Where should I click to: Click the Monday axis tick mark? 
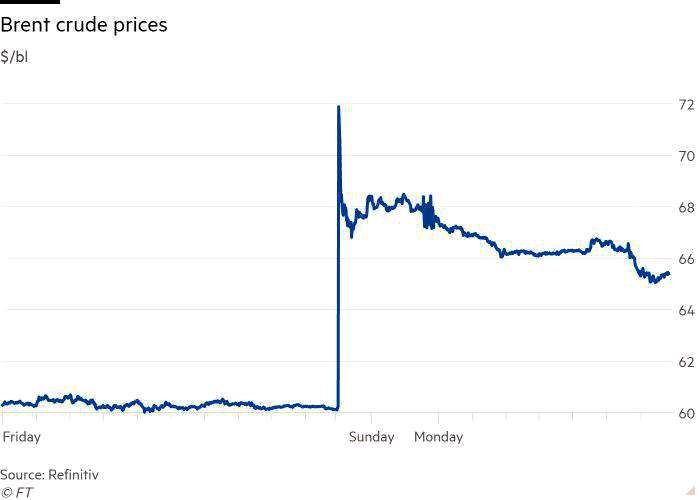click(x=438, y=418)
